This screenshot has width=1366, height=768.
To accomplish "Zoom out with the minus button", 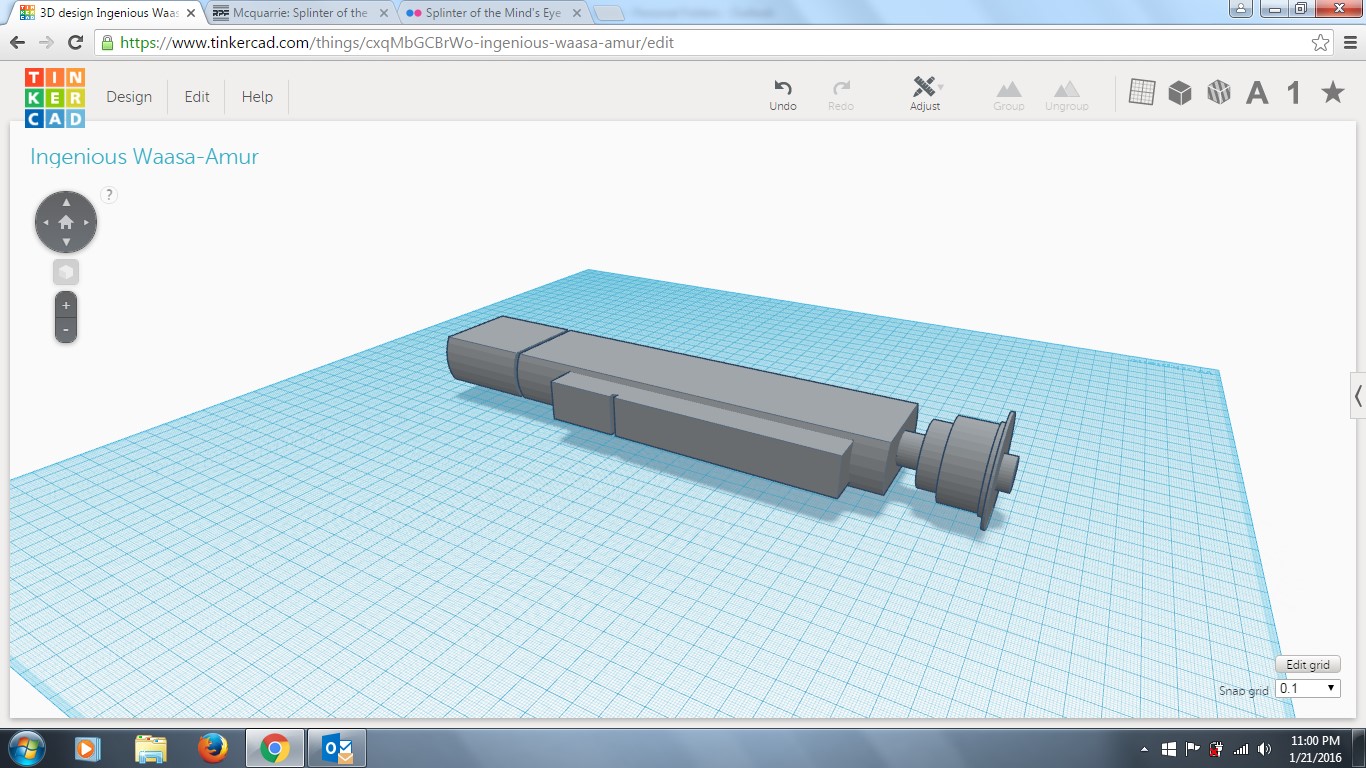I will point(66,330).
